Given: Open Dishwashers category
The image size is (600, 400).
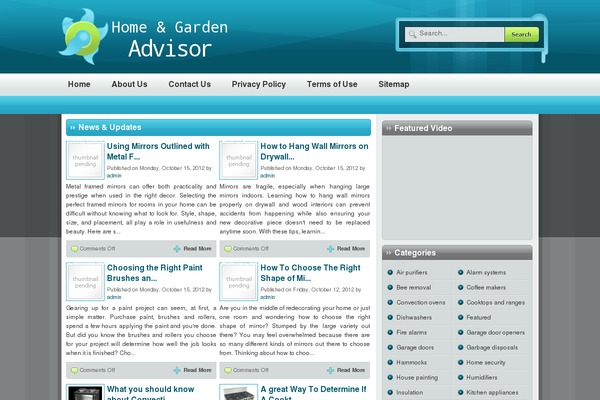Looking at the screenshot, I should (x=414, y=317).
